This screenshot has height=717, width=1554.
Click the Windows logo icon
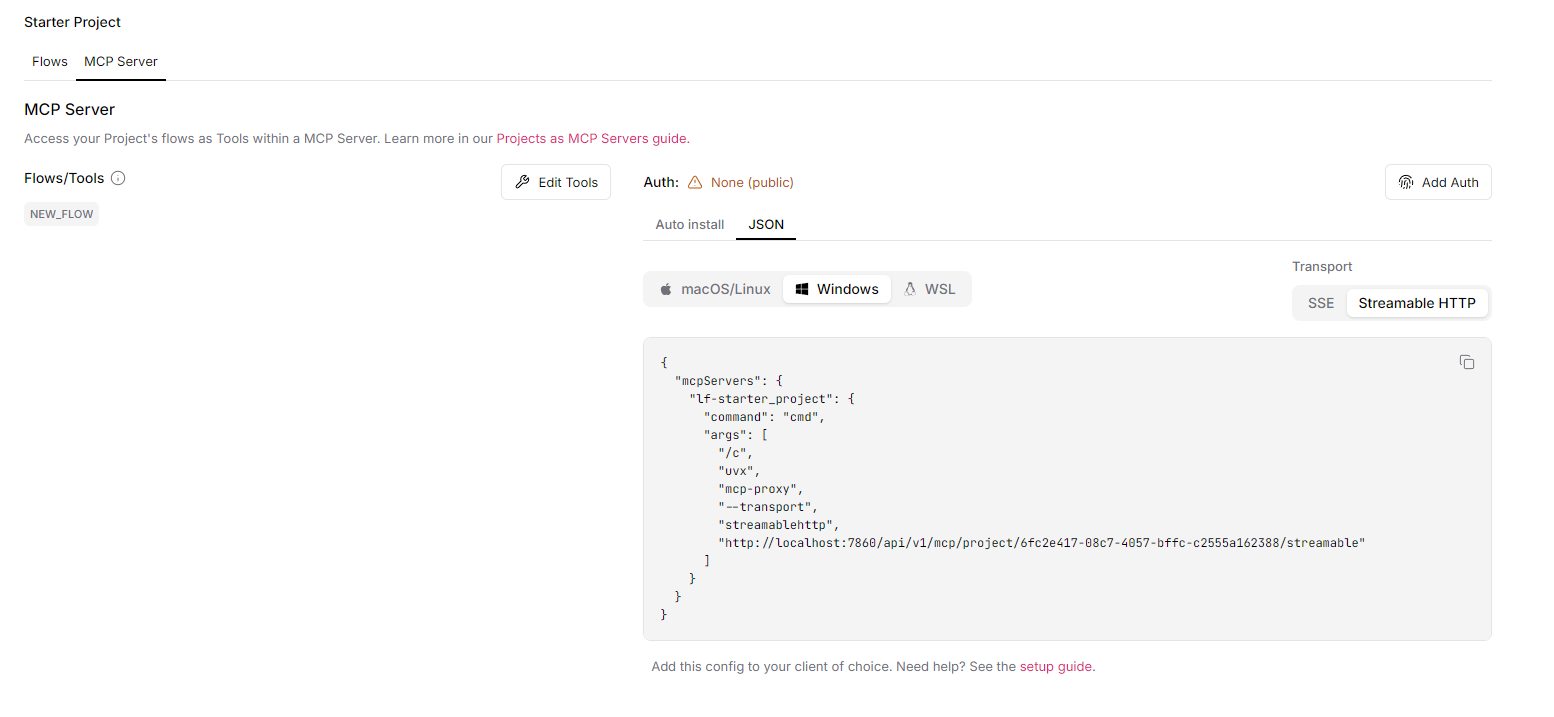coord(801,289)
